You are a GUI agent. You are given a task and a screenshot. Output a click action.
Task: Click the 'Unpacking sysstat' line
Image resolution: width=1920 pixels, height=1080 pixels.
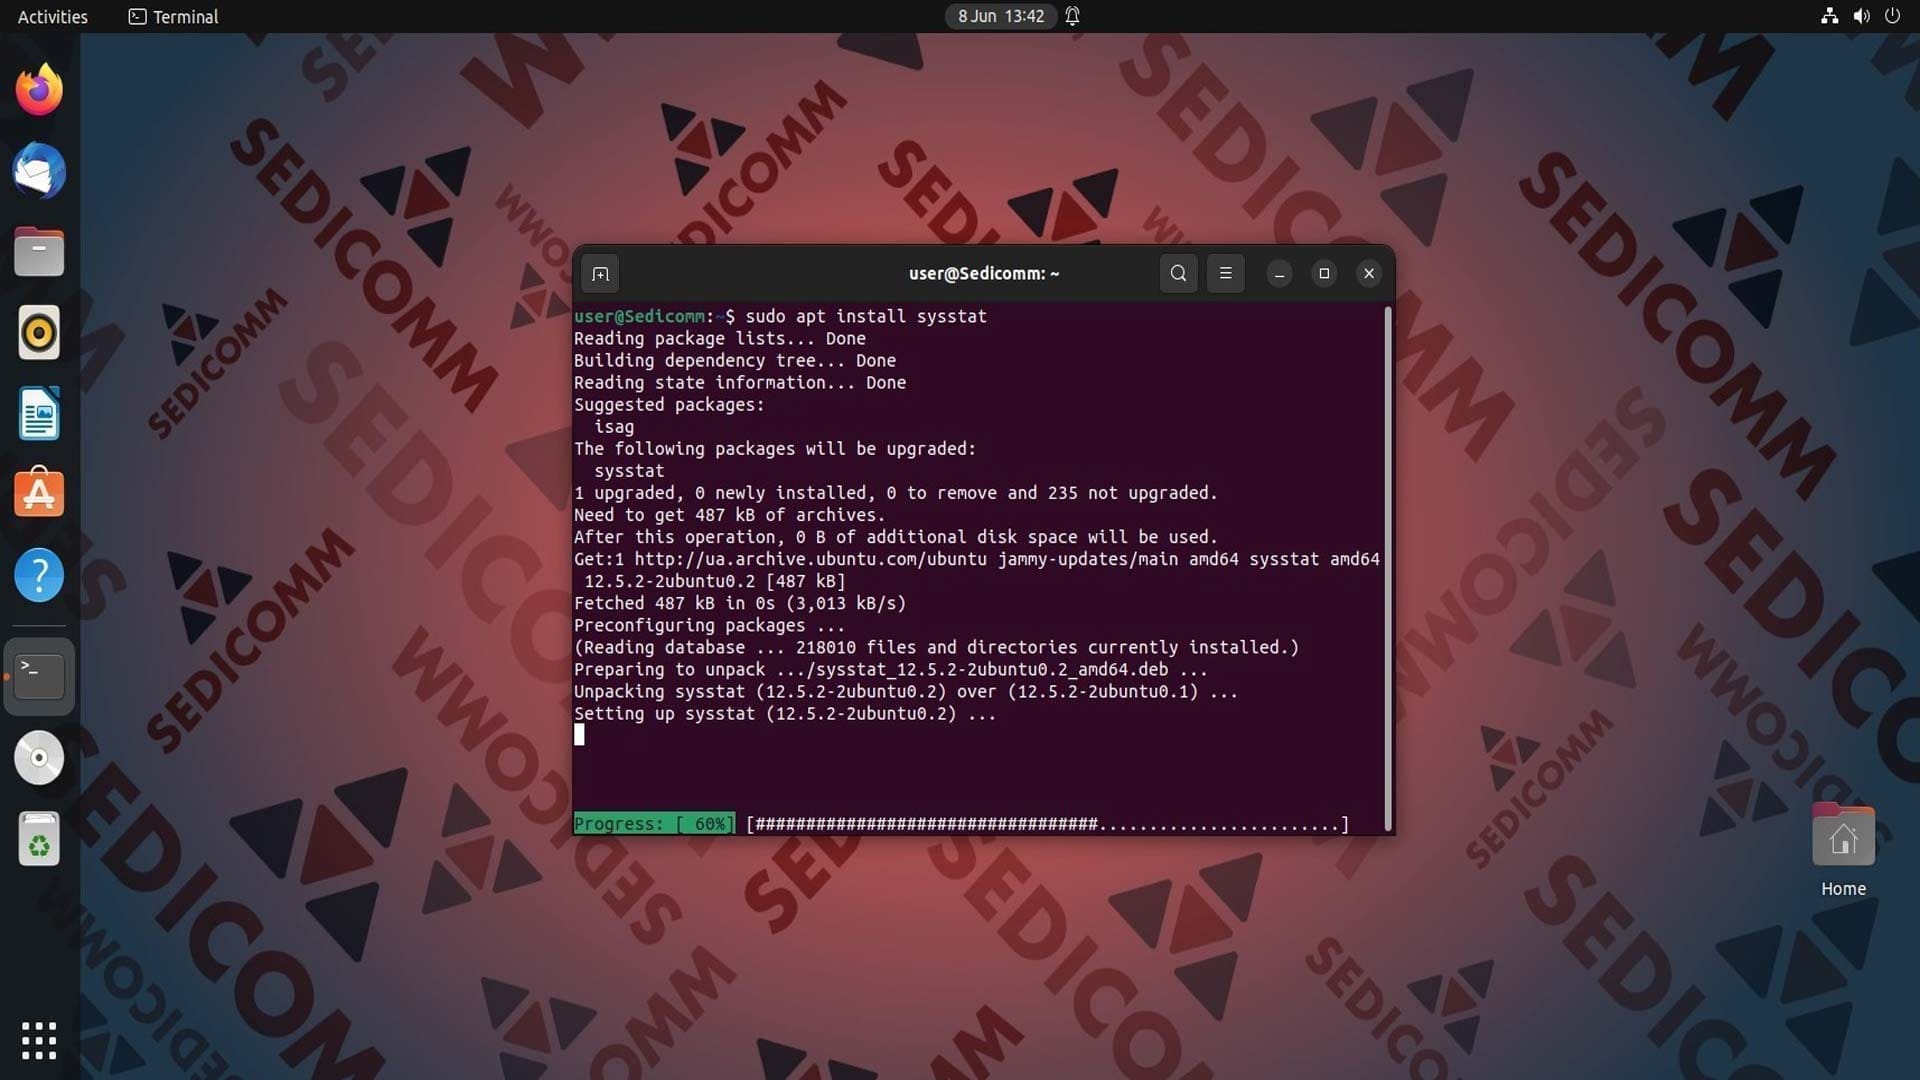(x=906, y=692)
